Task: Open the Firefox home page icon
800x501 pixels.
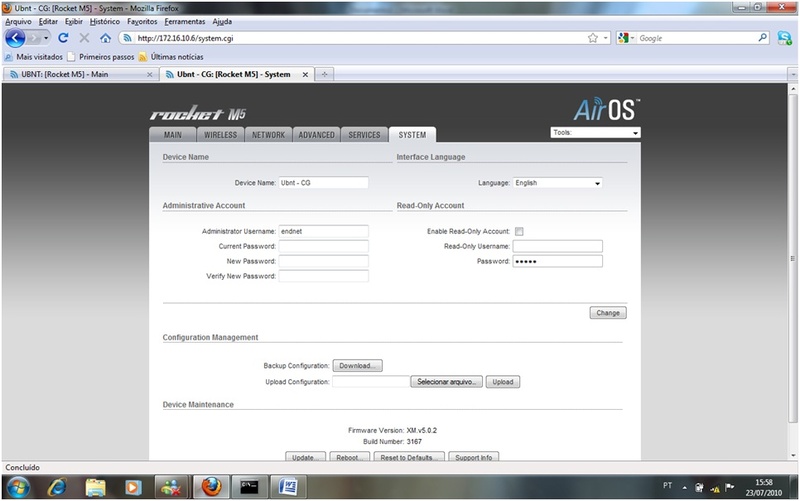Action: pyautogui.click(x=105, y=38)
